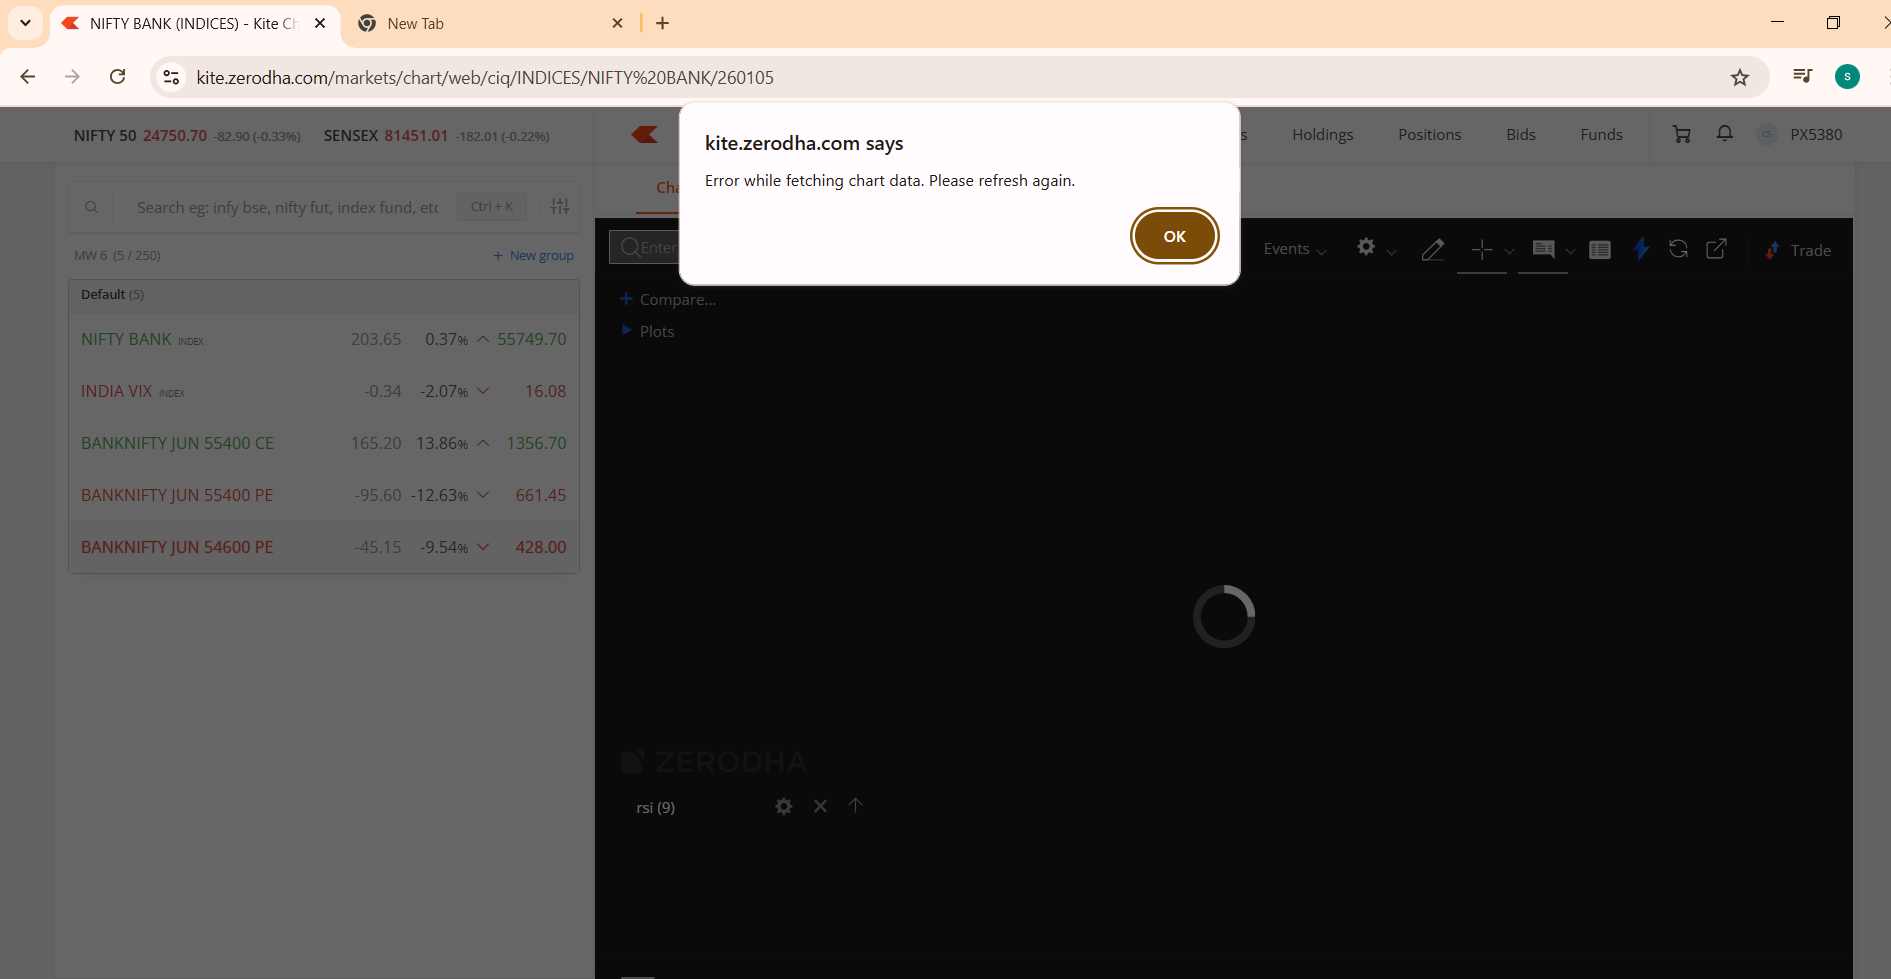Viewport: 1891px width, 979px height.
Task: Go back in browser history
Action: (x=28, y=77)
